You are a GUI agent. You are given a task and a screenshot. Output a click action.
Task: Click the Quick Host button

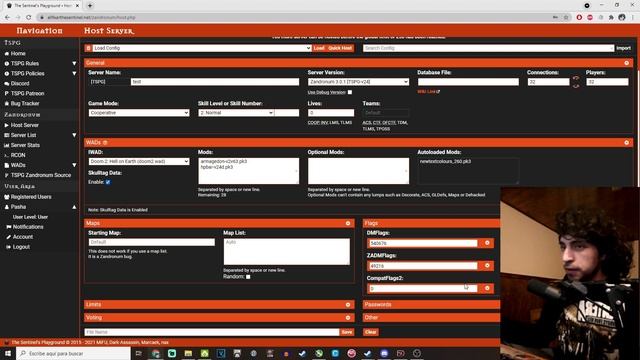340,48
